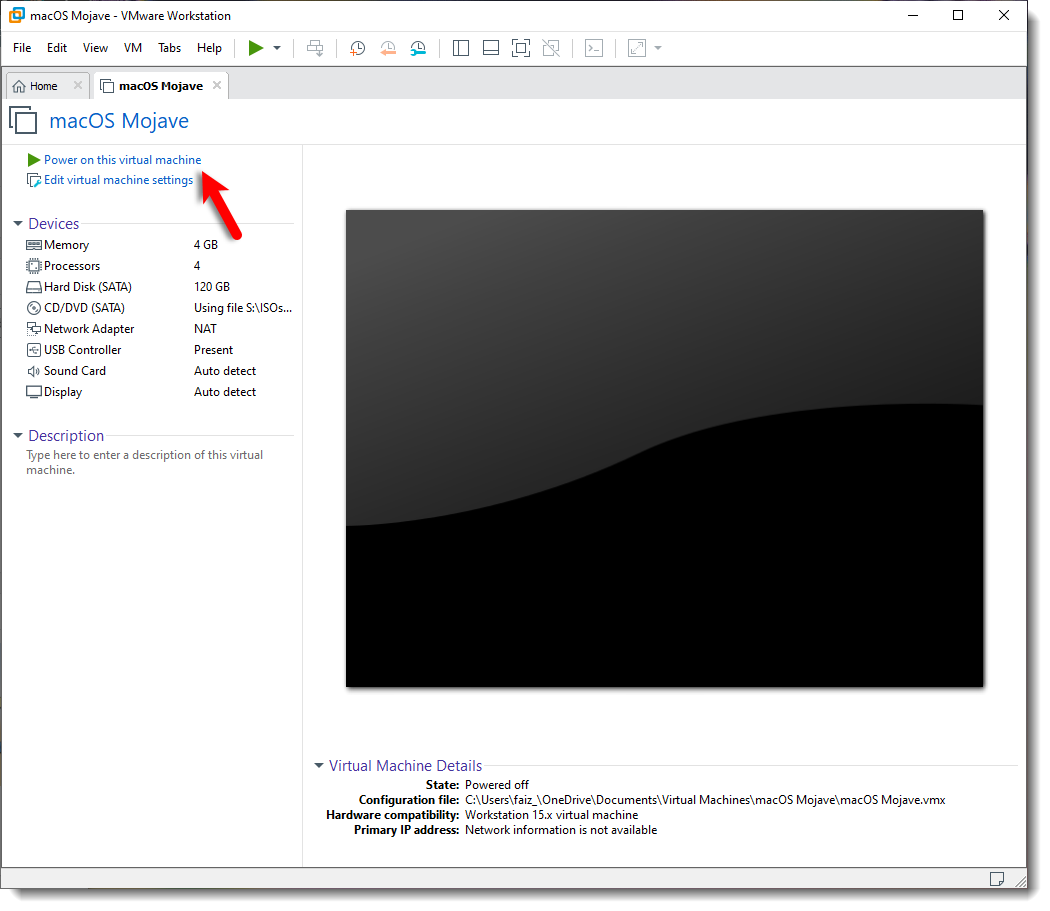
Task: Collapse the Devices section
Action: tap(18, 224)
